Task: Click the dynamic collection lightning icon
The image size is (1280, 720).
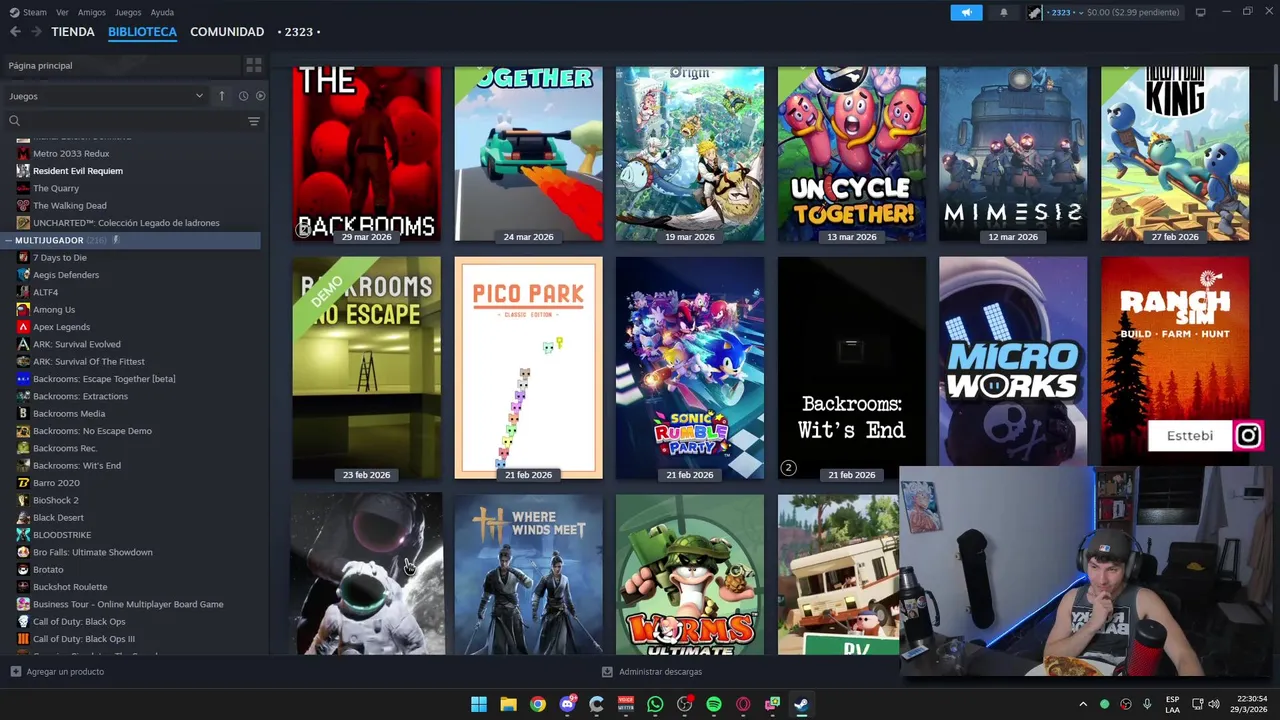Action: (x=116, y=240)
